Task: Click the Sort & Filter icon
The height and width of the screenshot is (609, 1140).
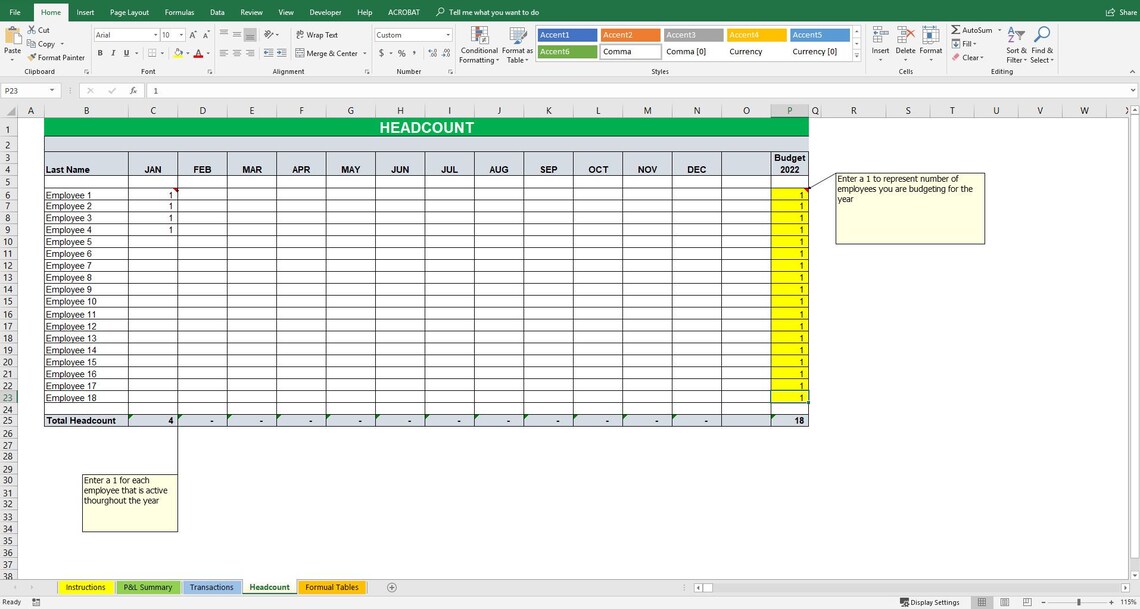Action: pos(1014,45)
